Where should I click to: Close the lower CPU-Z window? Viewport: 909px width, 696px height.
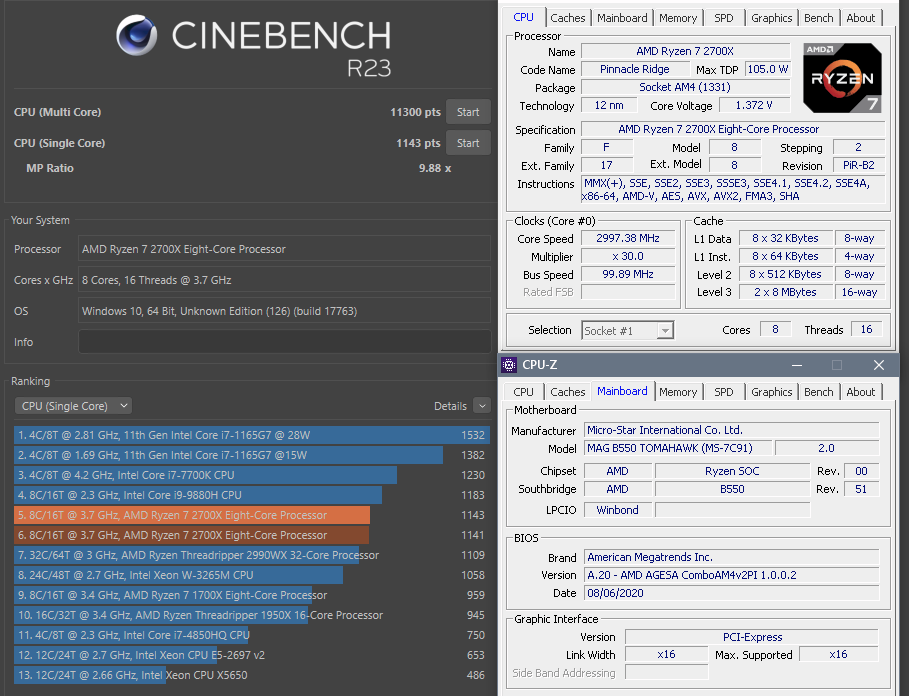coord(879,365)
